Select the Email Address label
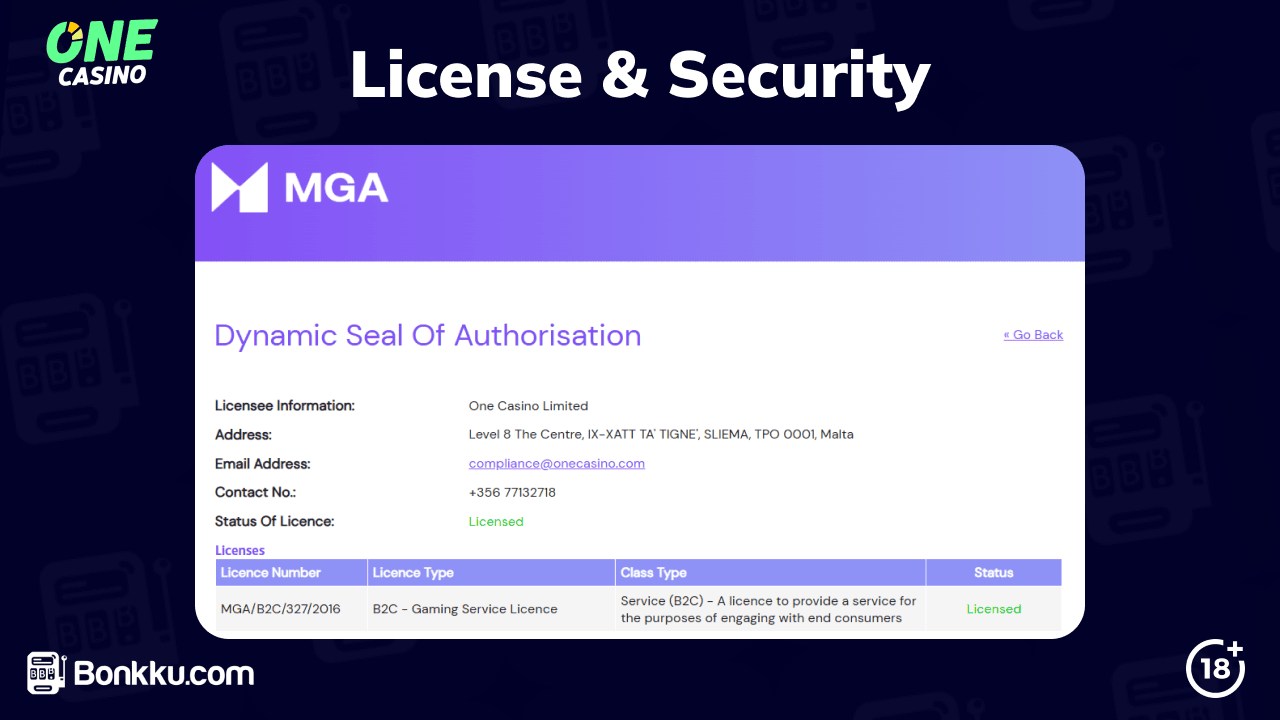The image size is (1280, 720). point(263,464)
